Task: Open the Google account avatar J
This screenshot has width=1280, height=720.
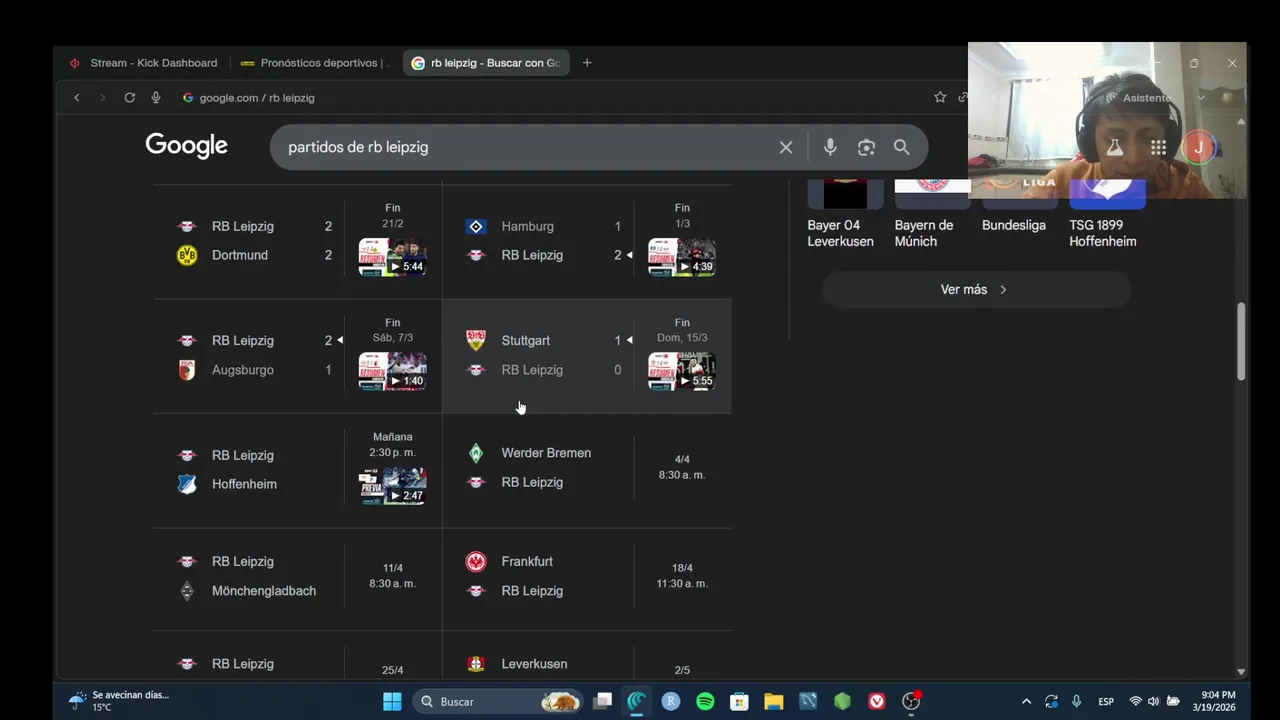Action: (1198, 147)
